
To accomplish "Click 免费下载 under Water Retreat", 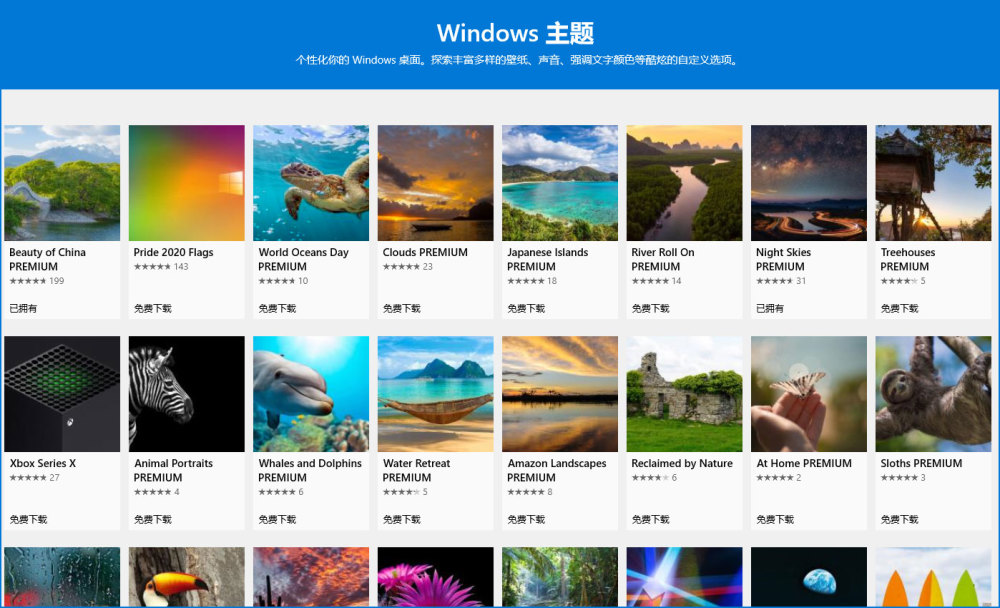I will [x=401, y=519].
